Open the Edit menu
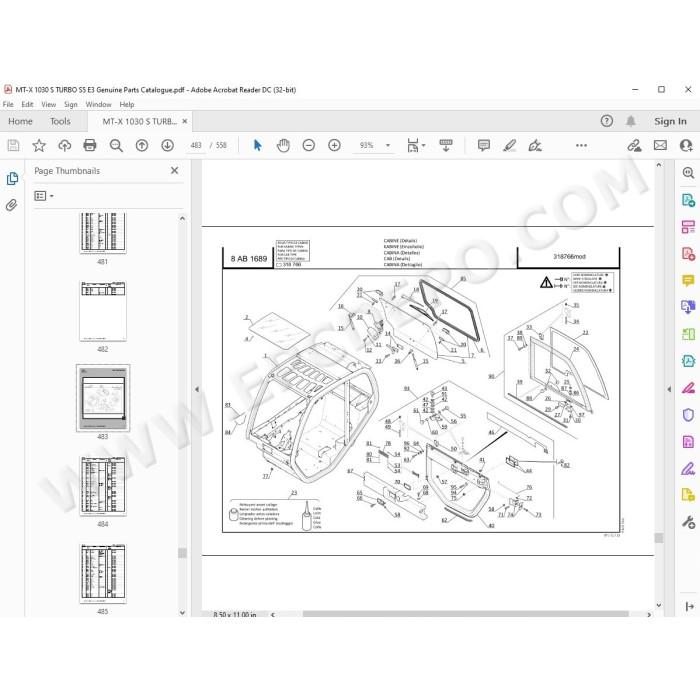This screenshot has width=700, height=700. click(x=27, y=104)
